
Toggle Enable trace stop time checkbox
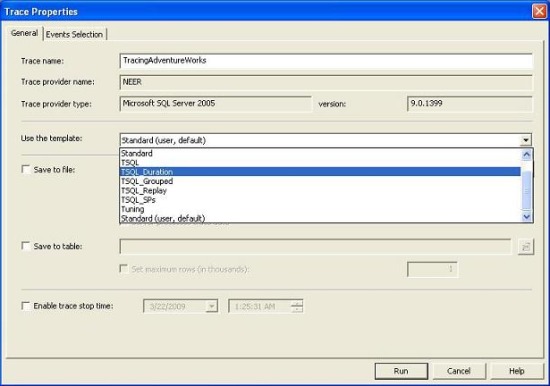point(26,306)
